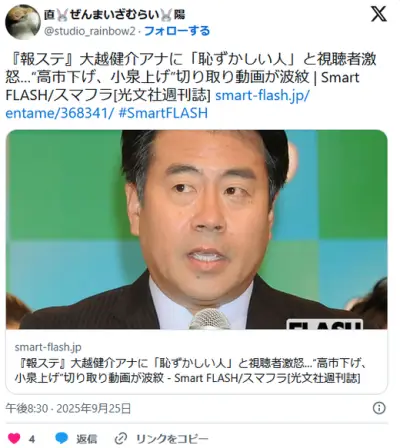Click the リンクをコピー text
Image resolution: width=400 pixels, height=448 pixels.
point(172,439)
